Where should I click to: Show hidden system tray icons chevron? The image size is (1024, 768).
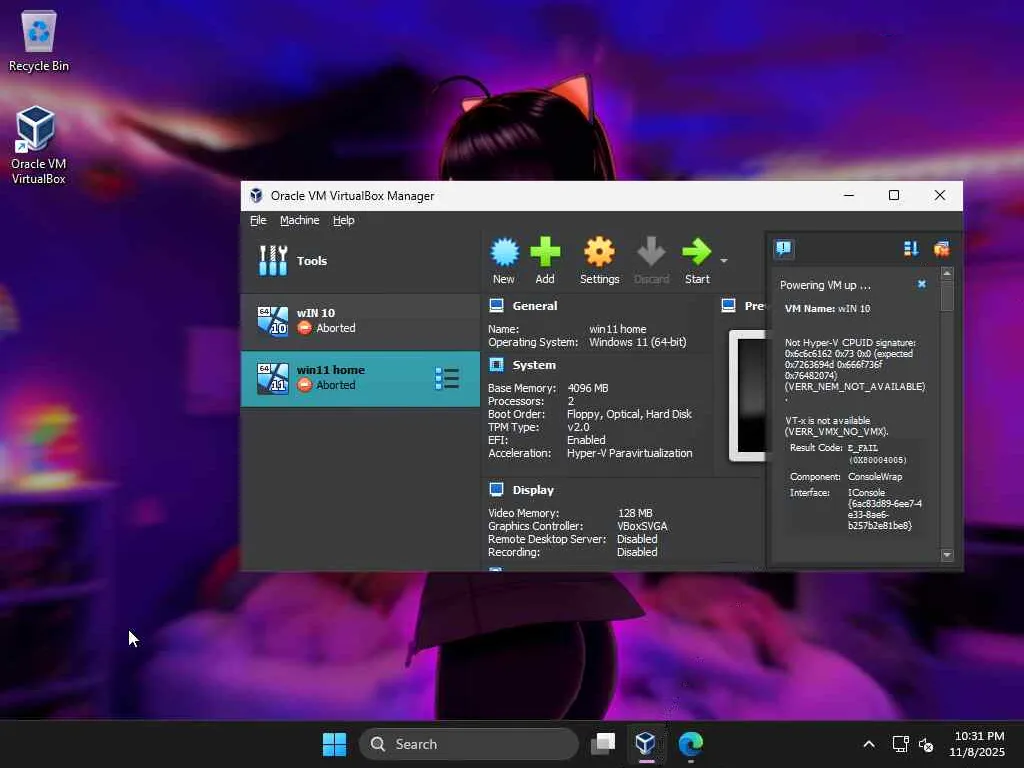(x=869, y=744)
